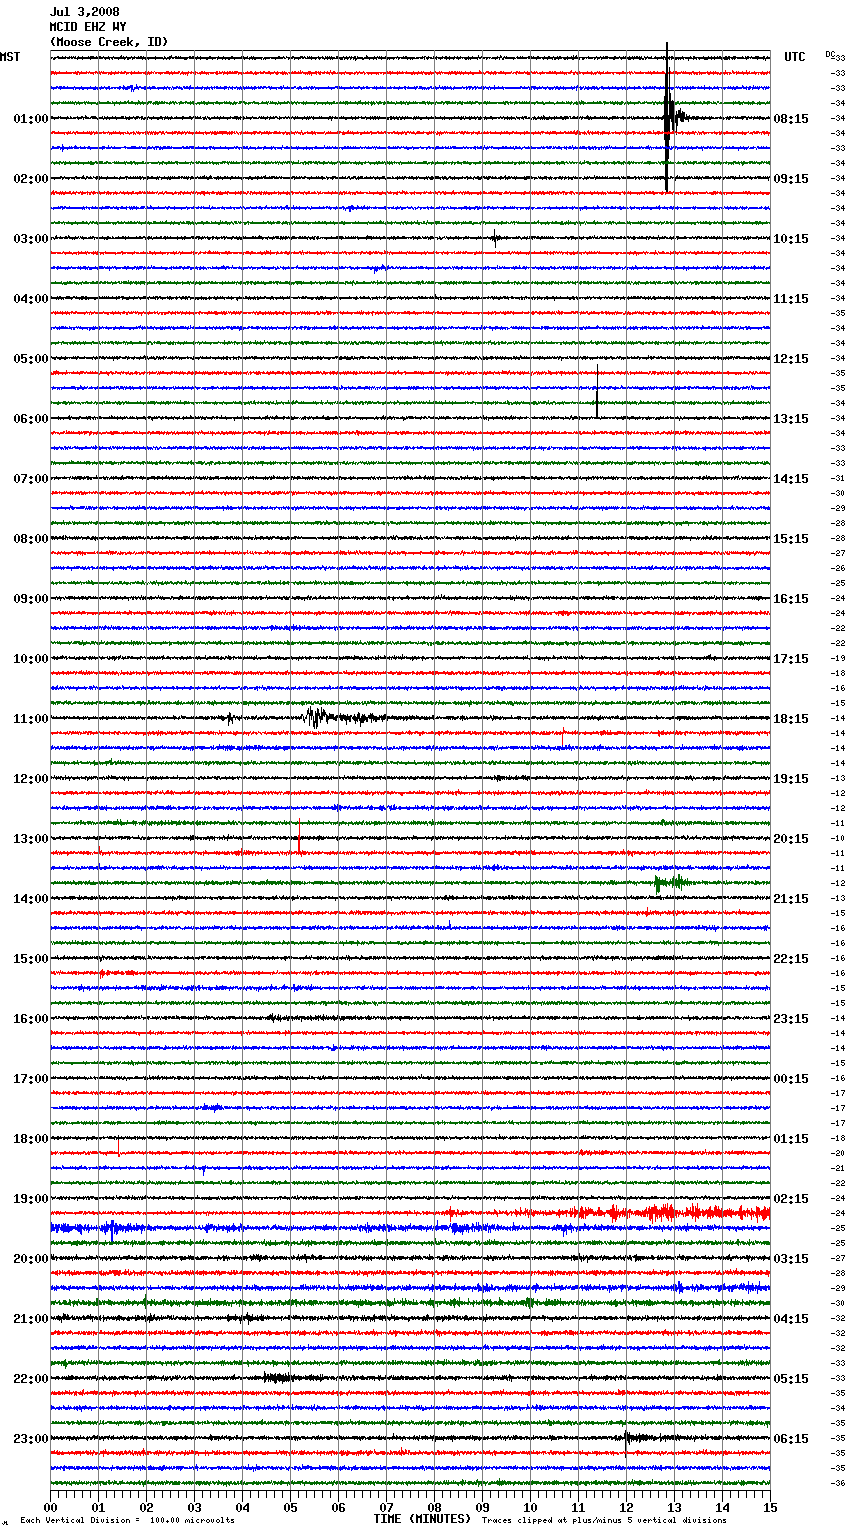Click the green event burst above the 14:00 trace
The height and width of the screenshot is (1534, 850).
pyautogui.click(x=670, y=882)
